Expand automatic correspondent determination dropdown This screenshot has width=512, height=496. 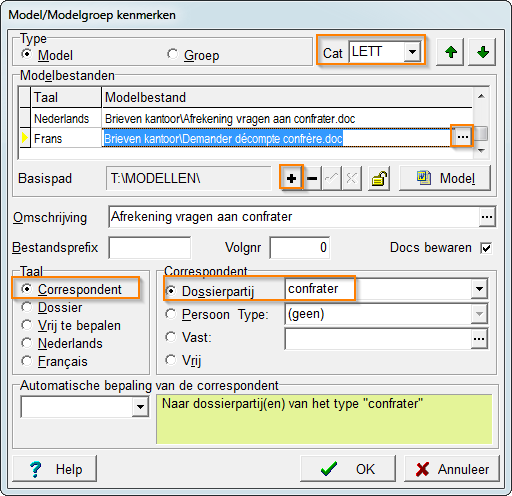pyautogui.click(x=140, y=406)
